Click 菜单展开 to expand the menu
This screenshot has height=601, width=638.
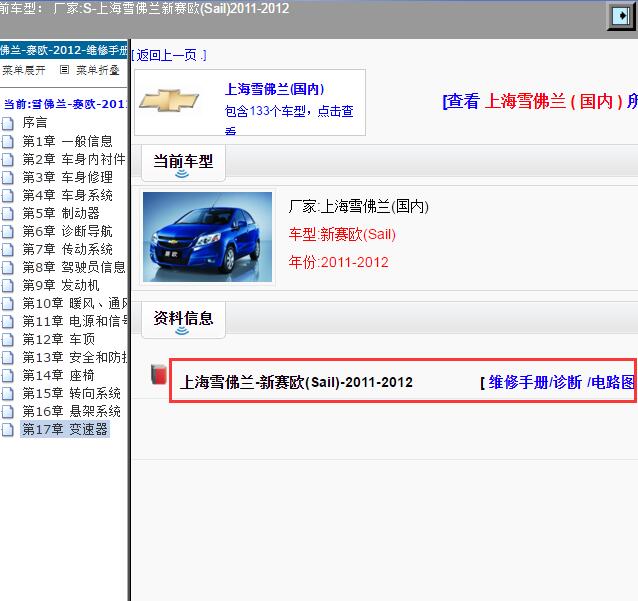click(x=24, y=70)
